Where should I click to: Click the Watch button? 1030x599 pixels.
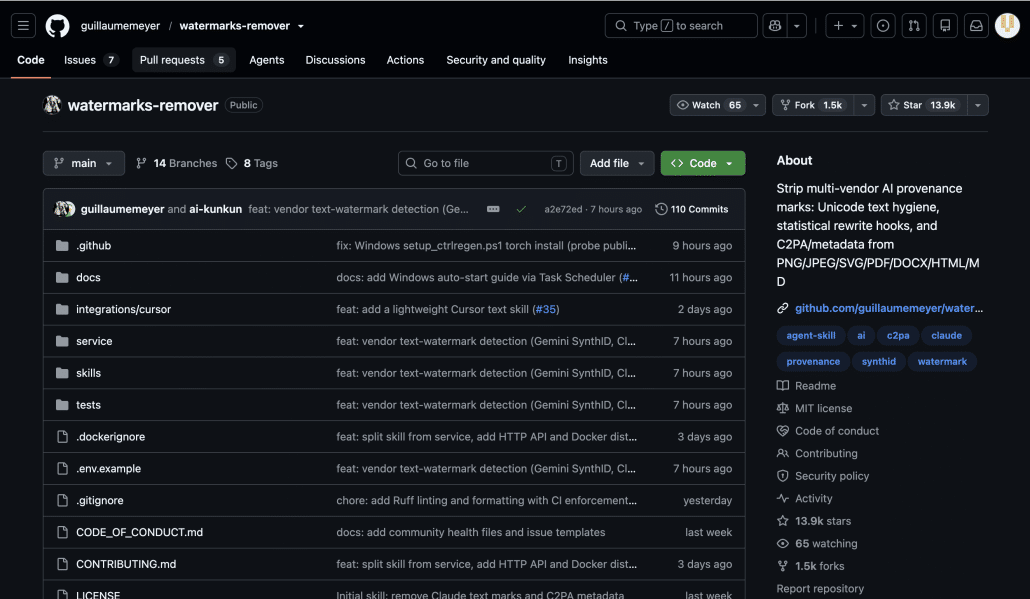click(708, 105)
